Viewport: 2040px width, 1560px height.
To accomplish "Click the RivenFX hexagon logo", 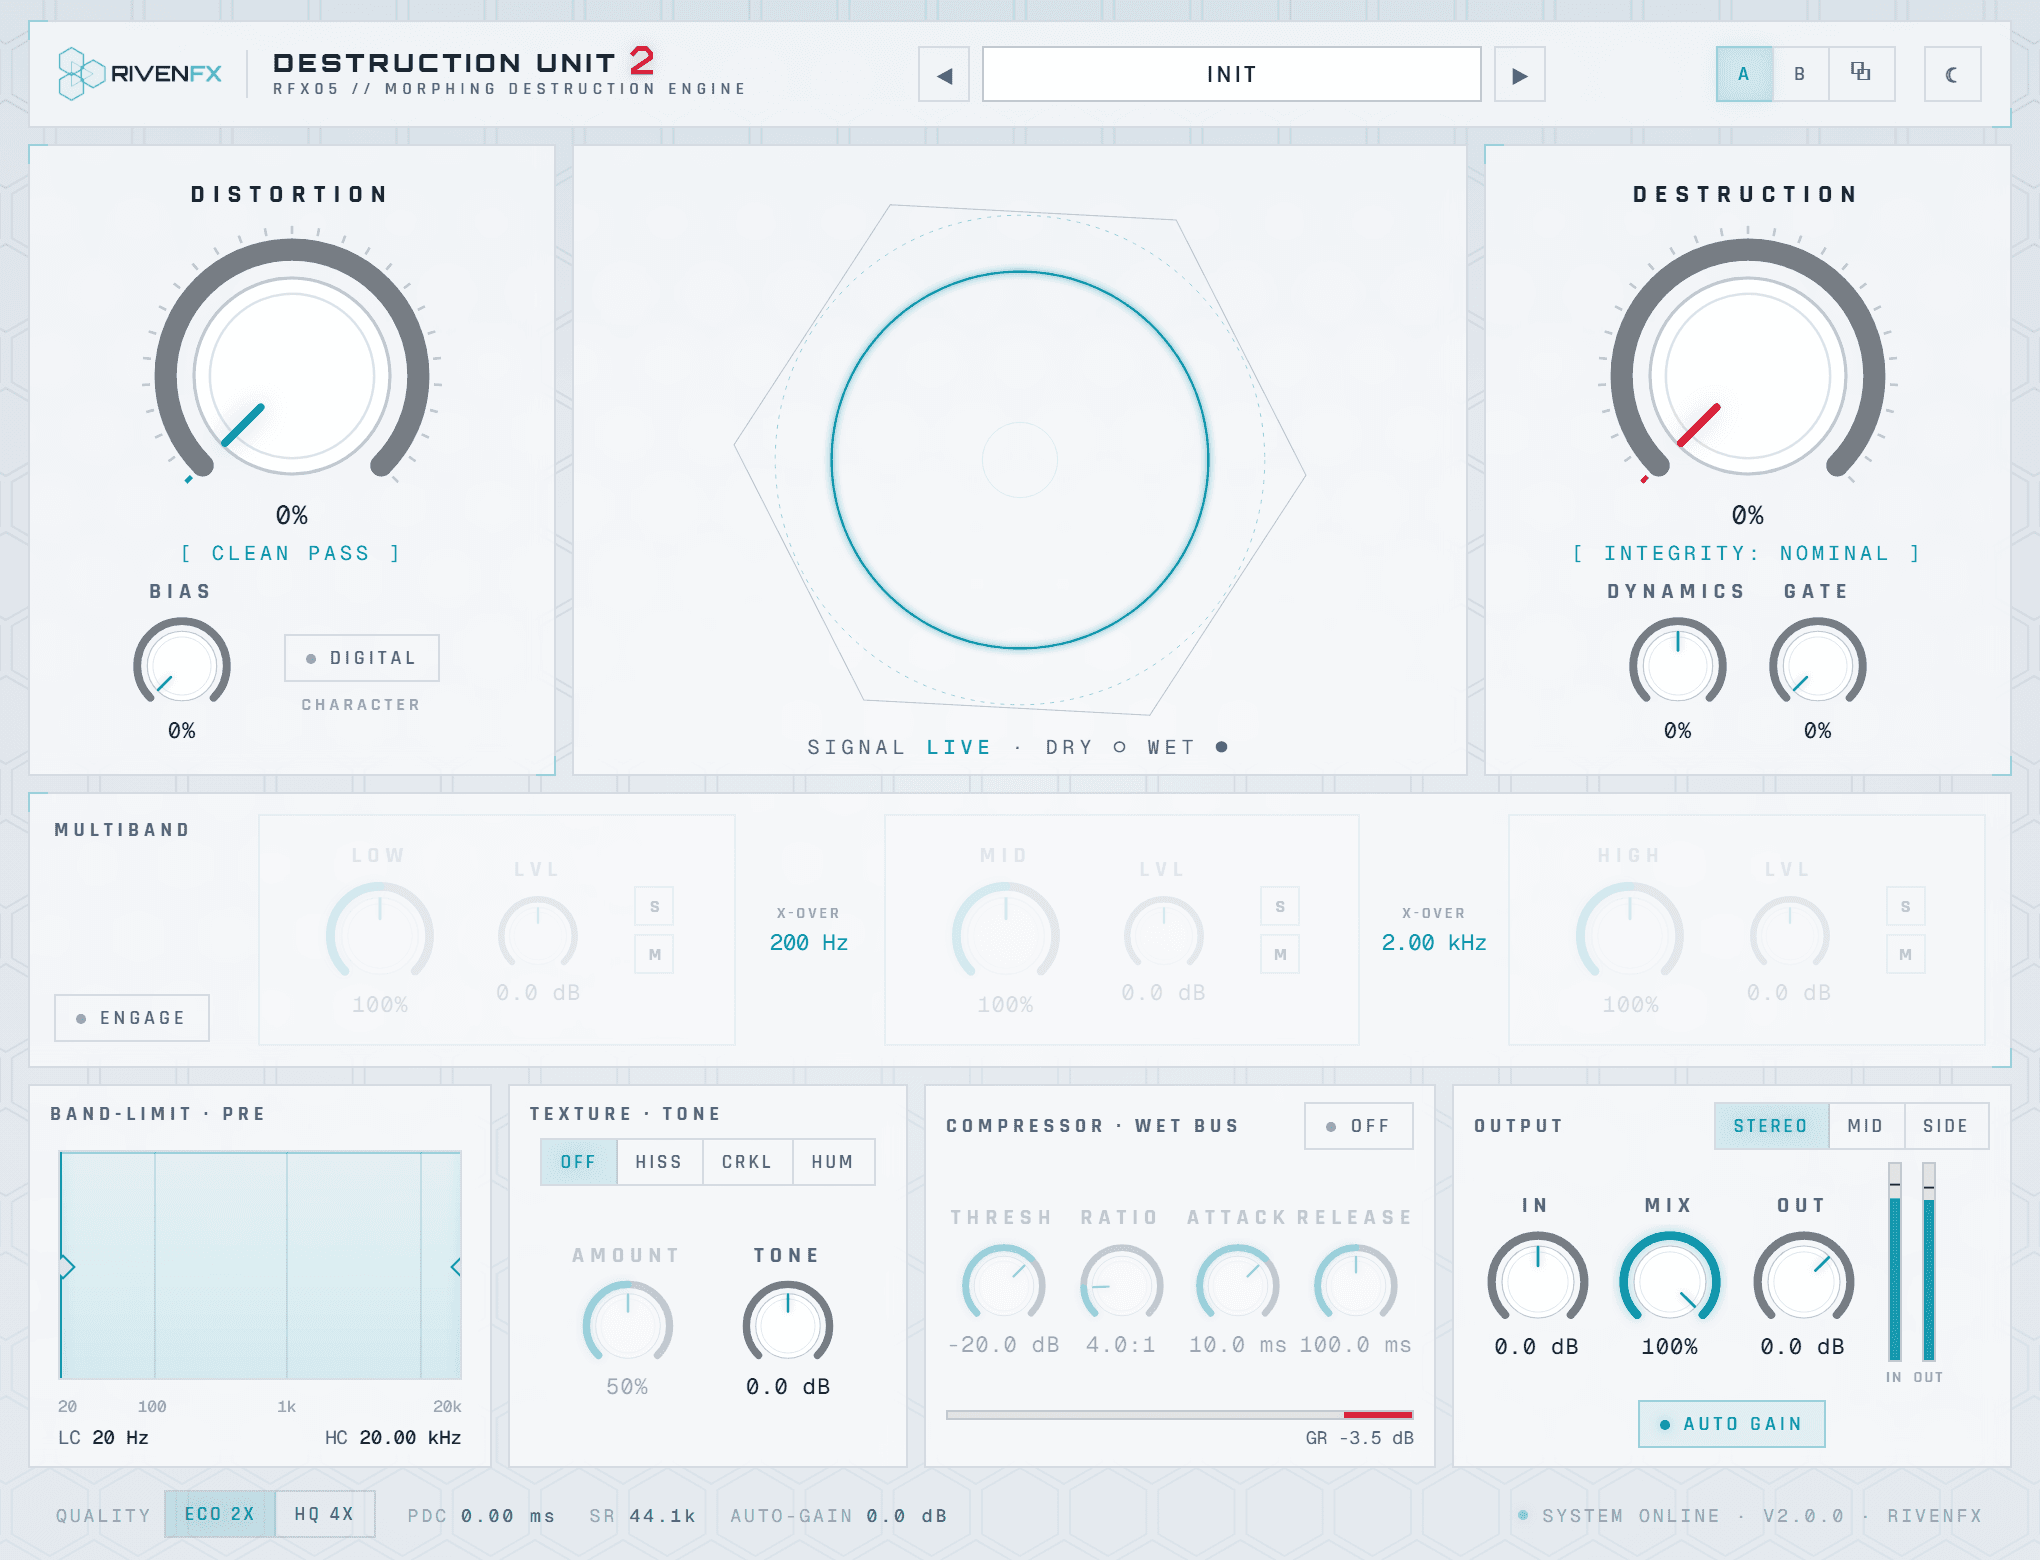I will click(80, 74).
